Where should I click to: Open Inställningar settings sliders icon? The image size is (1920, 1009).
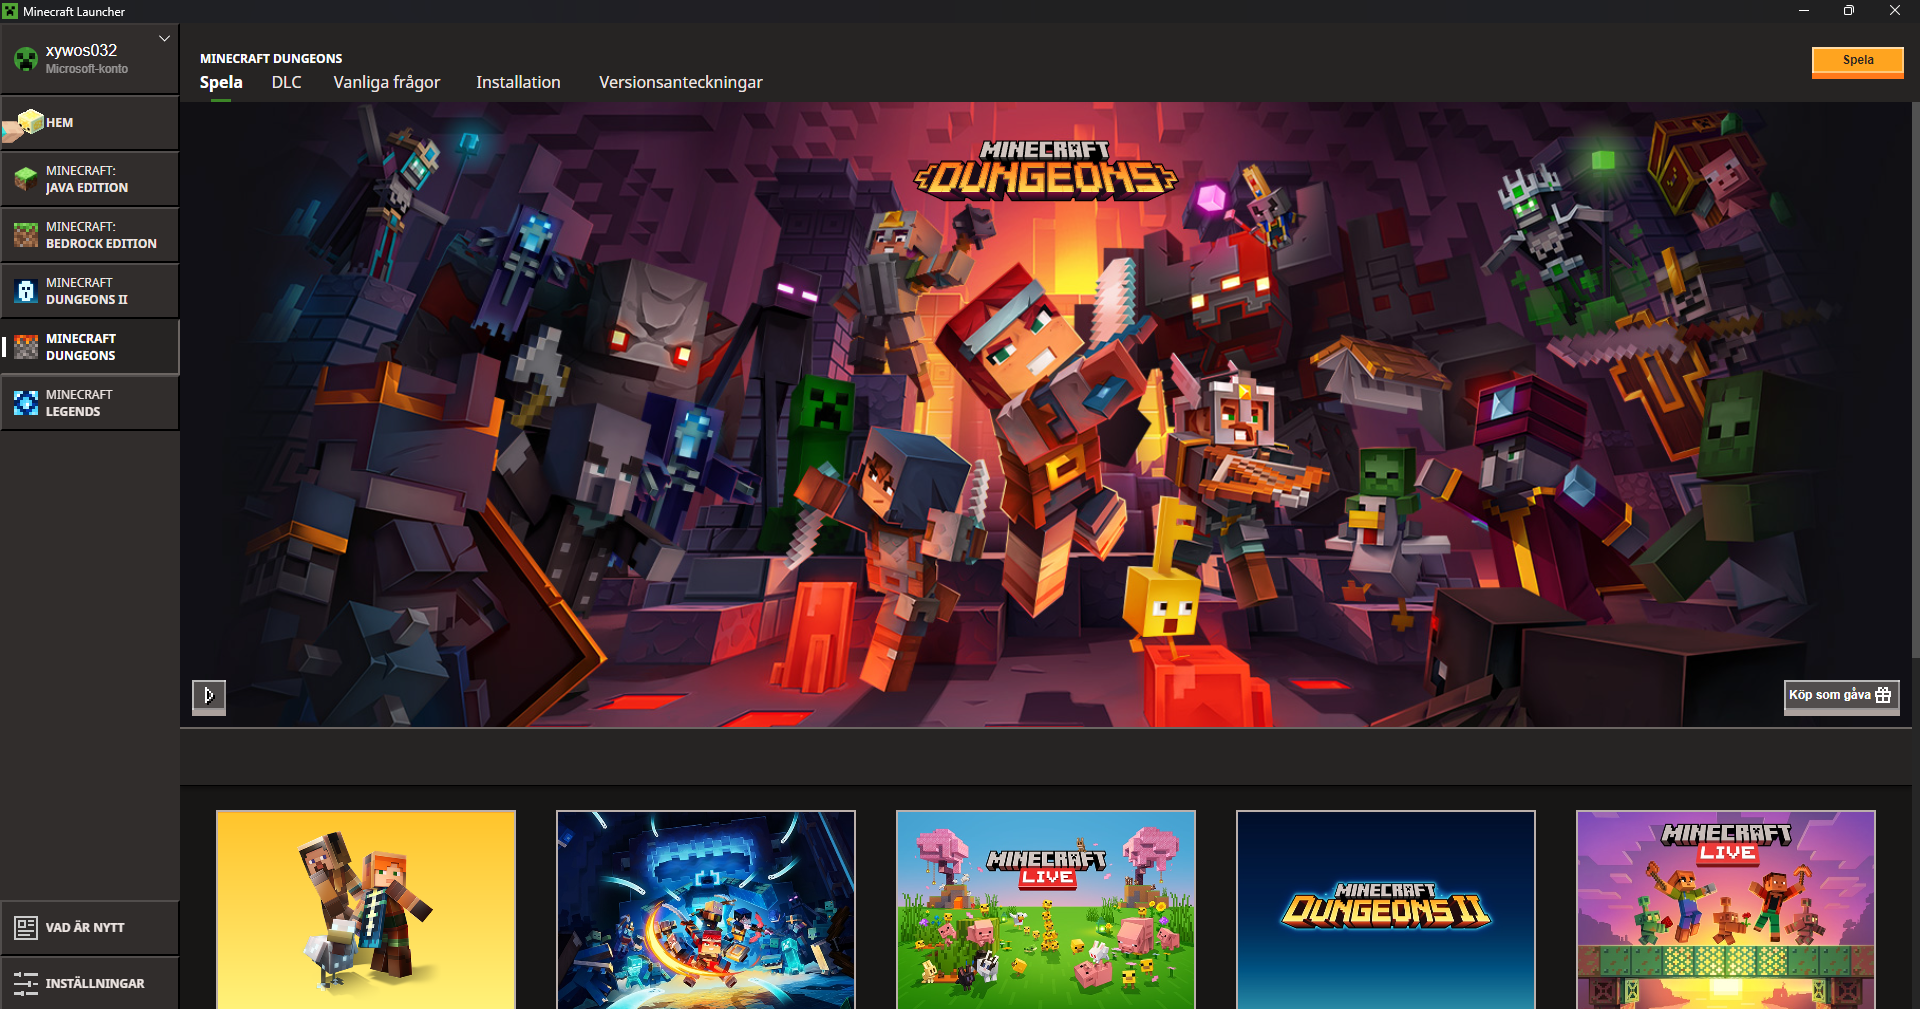(x=26, y=983)
